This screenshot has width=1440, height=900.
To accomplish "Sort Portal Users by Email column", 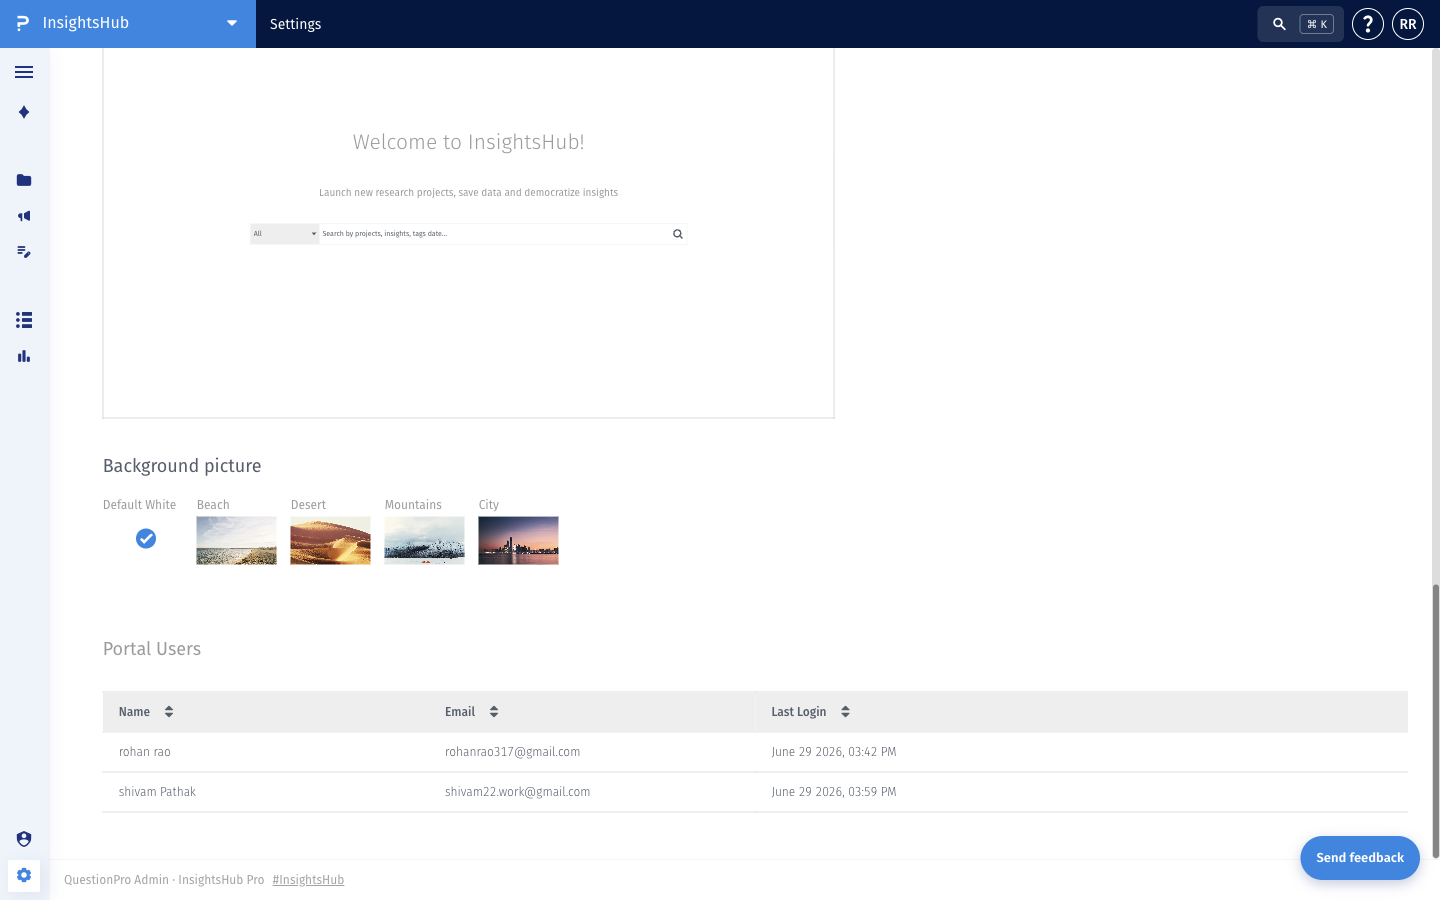I will 494,712.
